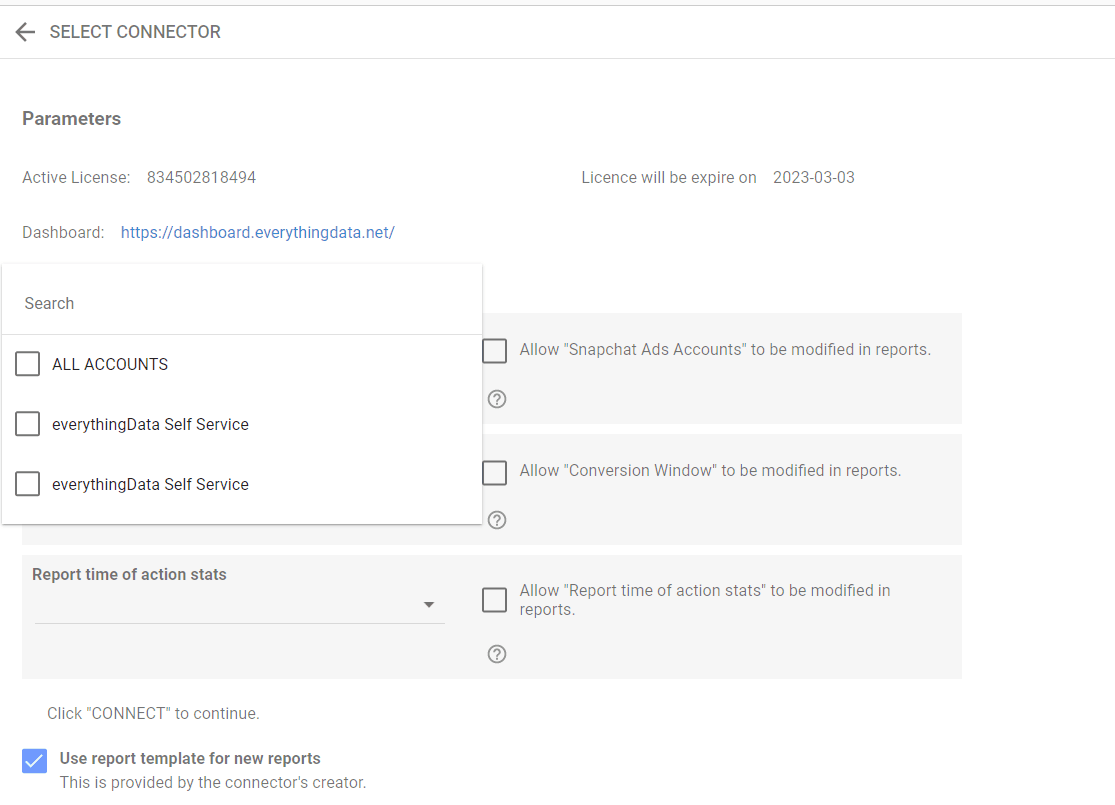Enable Allow "Conversion Window" to be modified

point(494,472)
